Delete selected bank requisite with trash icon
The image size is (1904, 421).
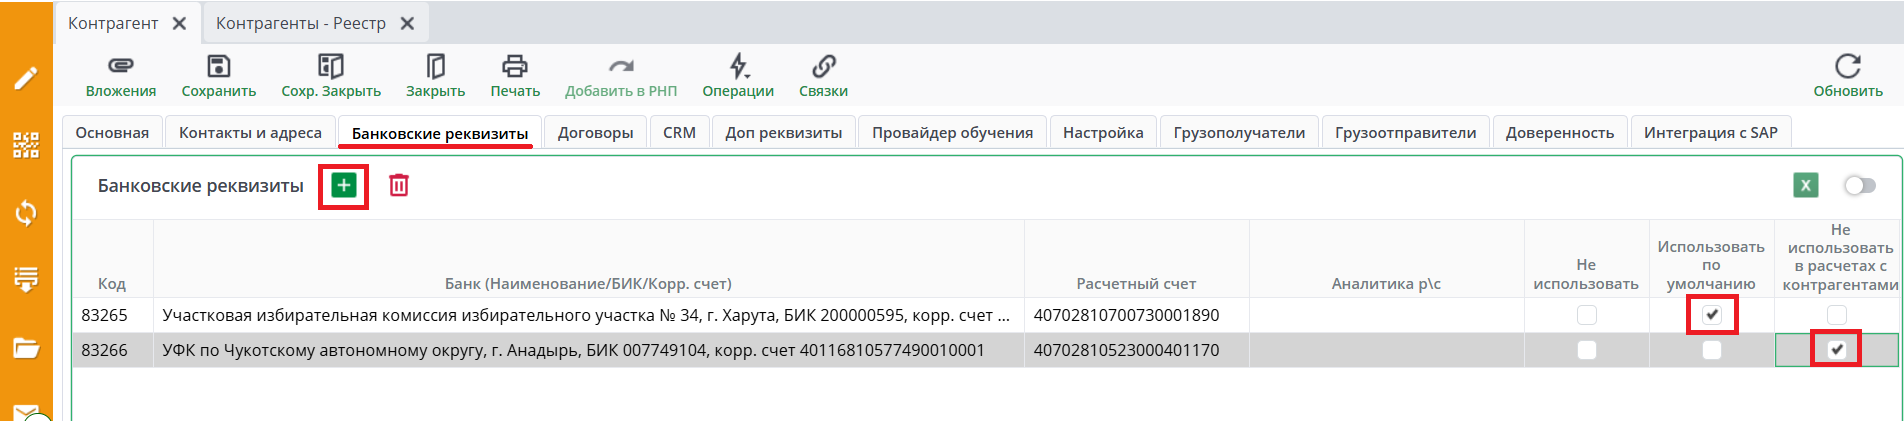pos(399,185)
